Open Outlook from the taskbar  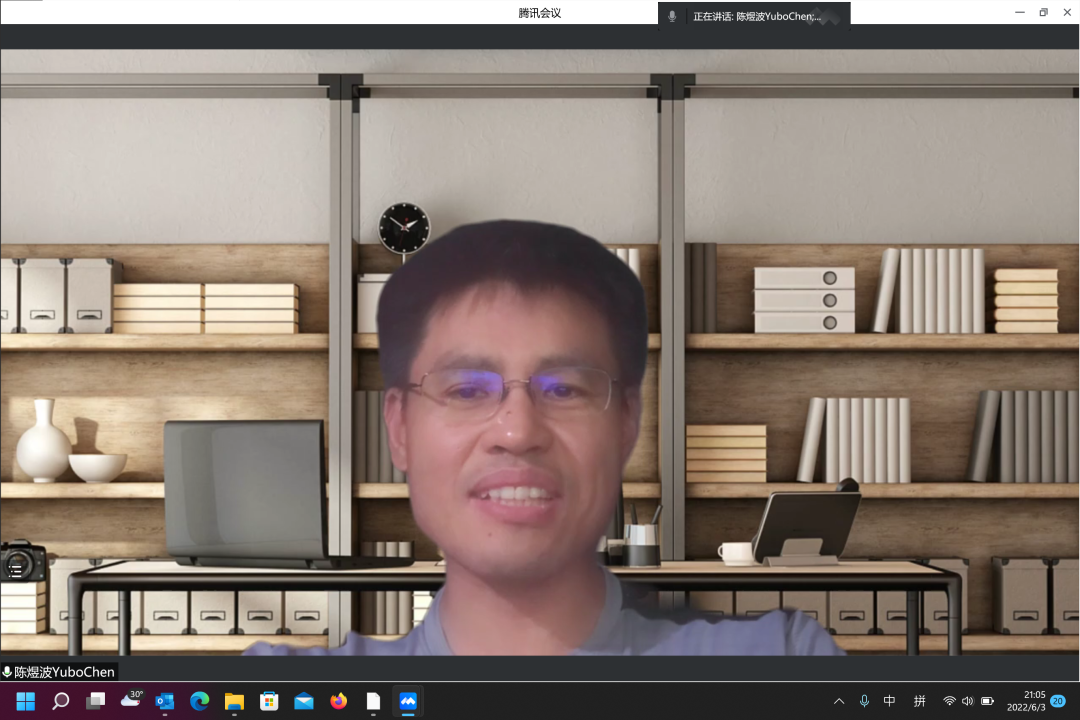tap(165, 701)
